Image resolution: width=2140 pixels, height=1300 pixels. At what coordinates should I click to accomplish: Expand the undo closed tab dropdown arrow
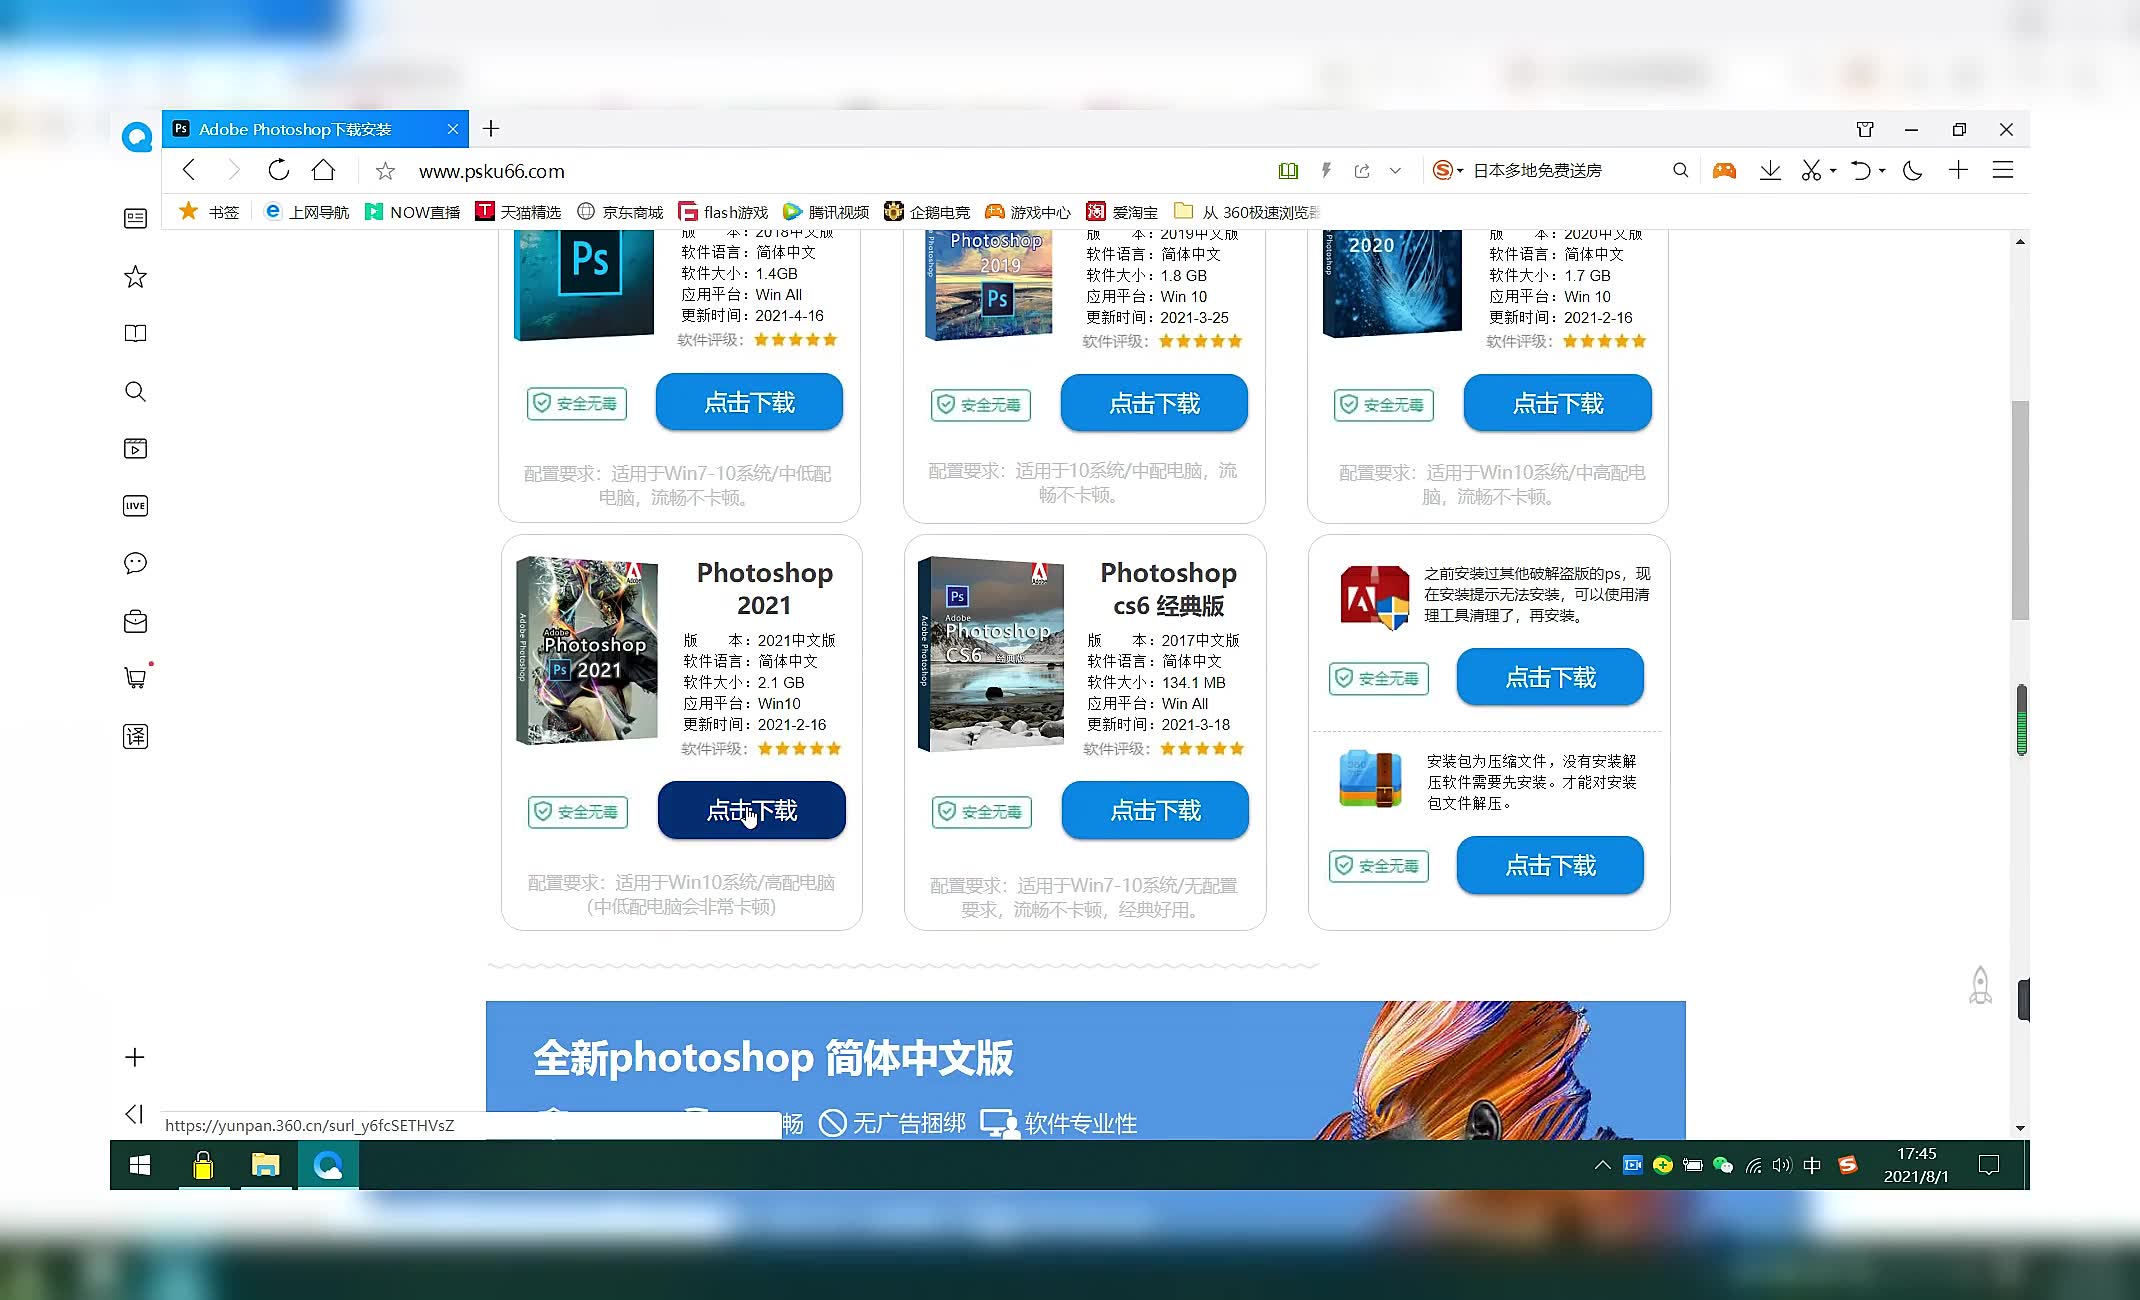[1882, 171]
